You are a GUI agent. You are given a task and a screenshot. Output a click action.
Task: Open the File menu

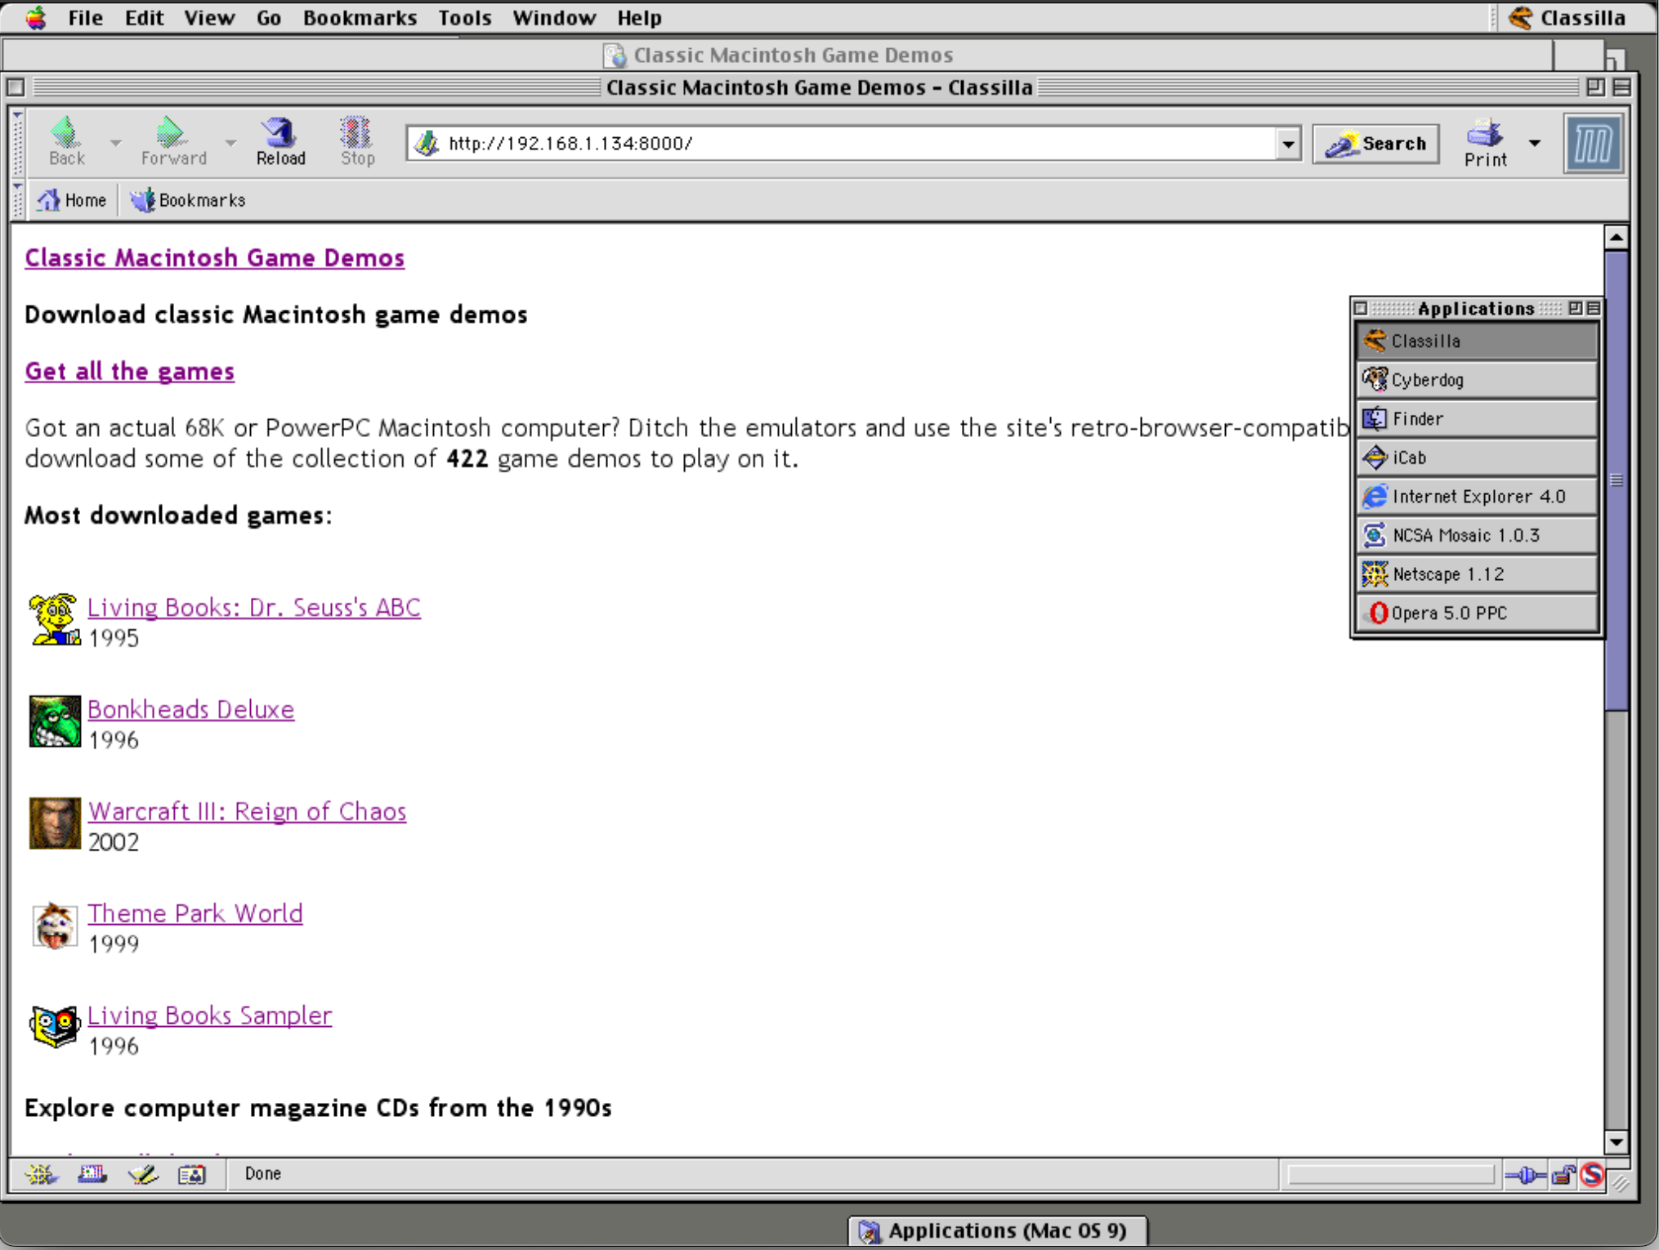(x=85, y=18)
